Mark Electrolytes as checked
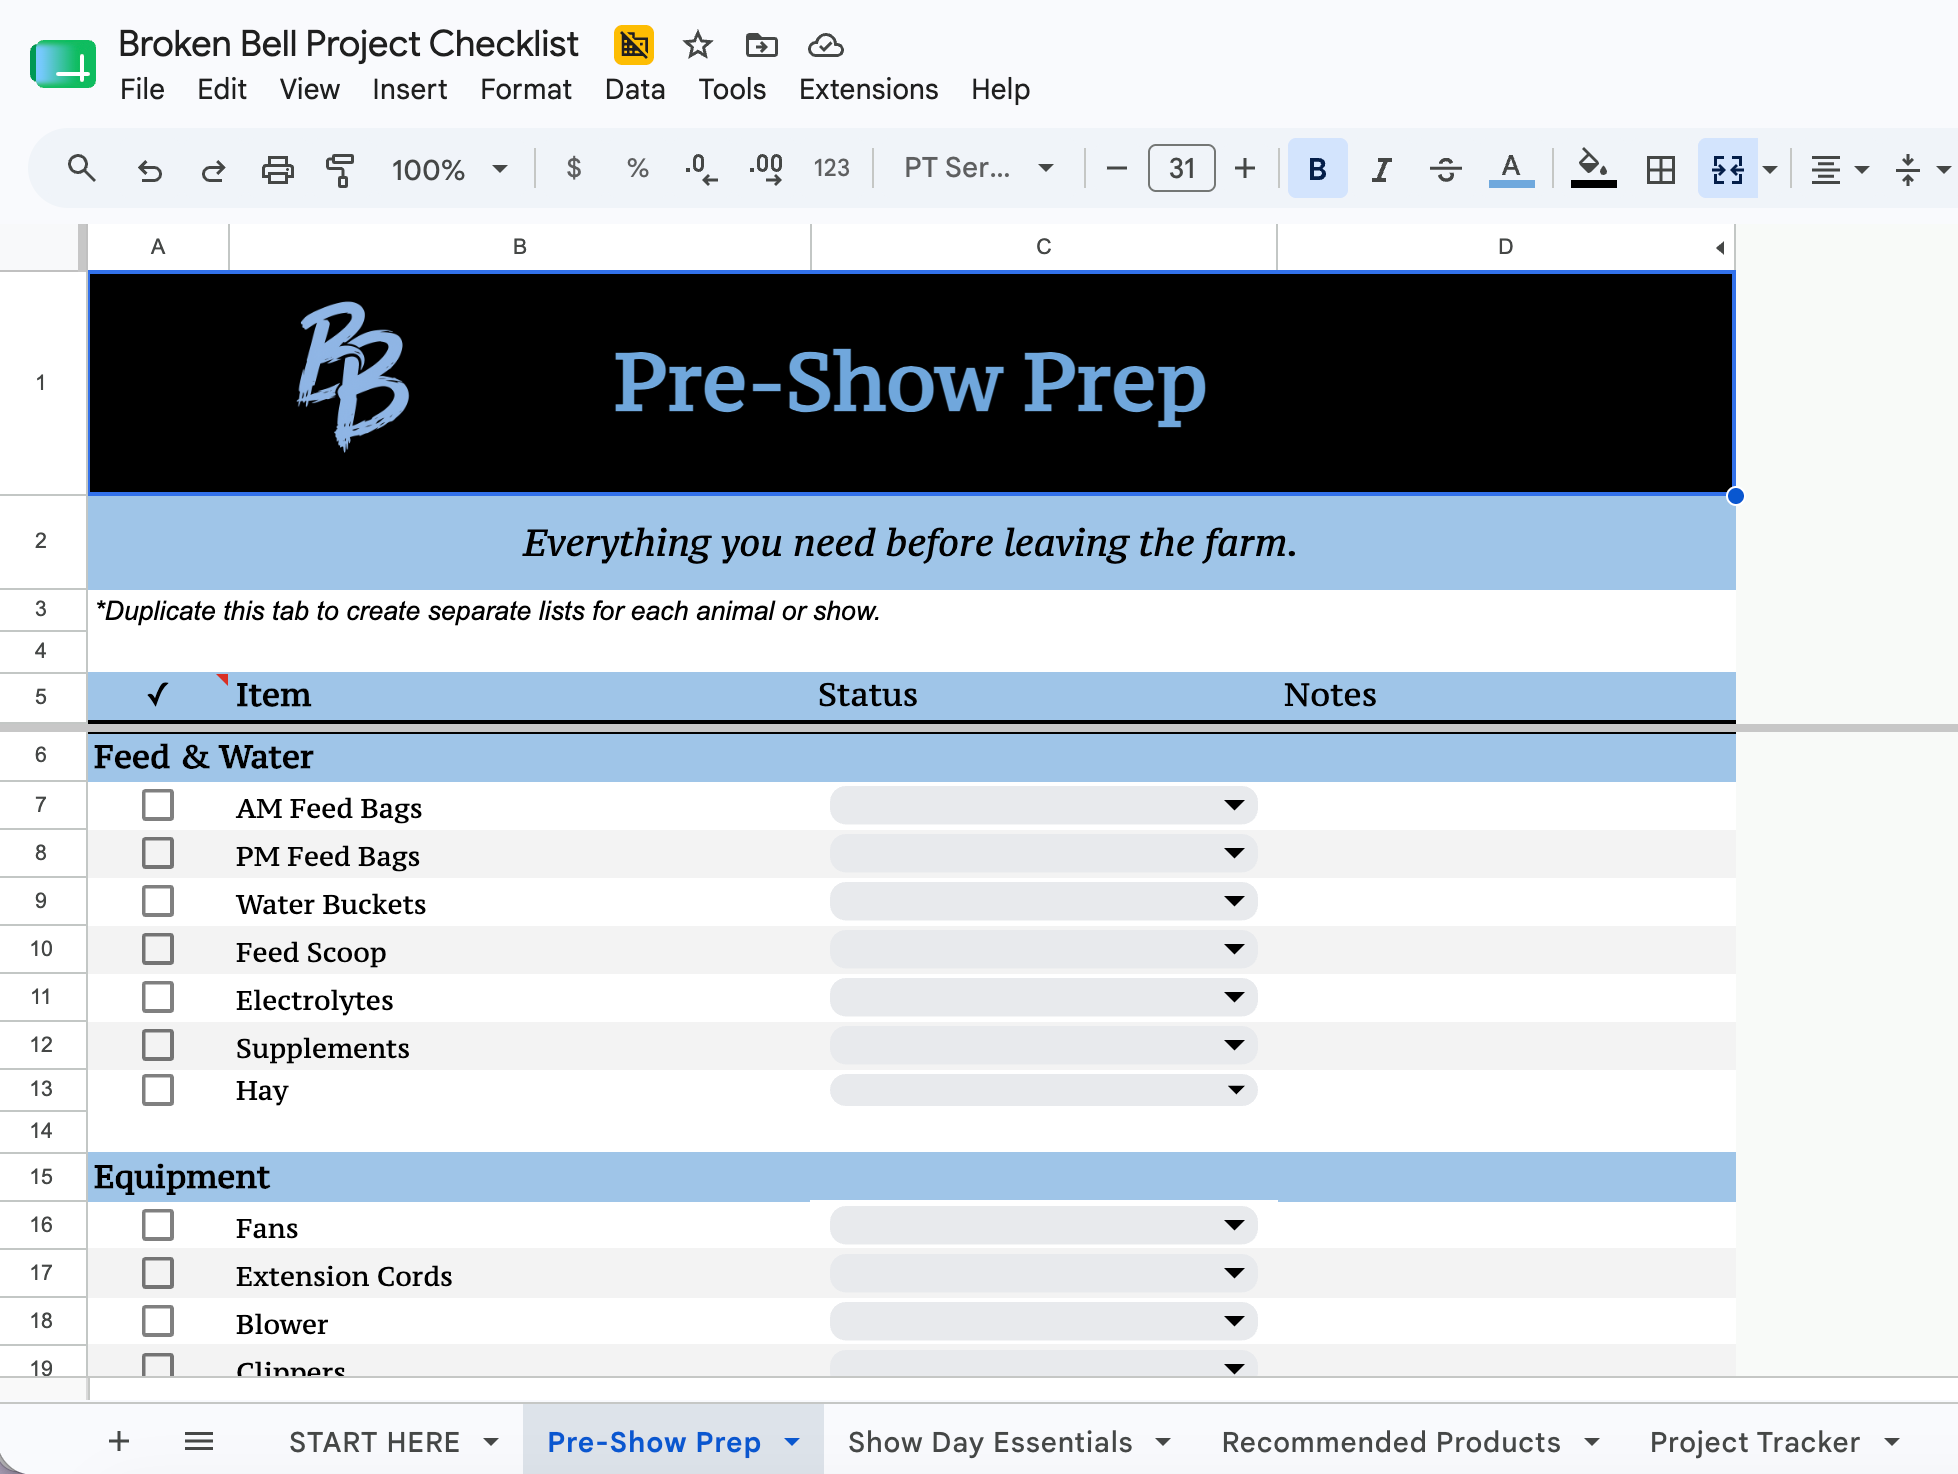Viewport: 1958px width, 1474px height. (x=158, y=997)
